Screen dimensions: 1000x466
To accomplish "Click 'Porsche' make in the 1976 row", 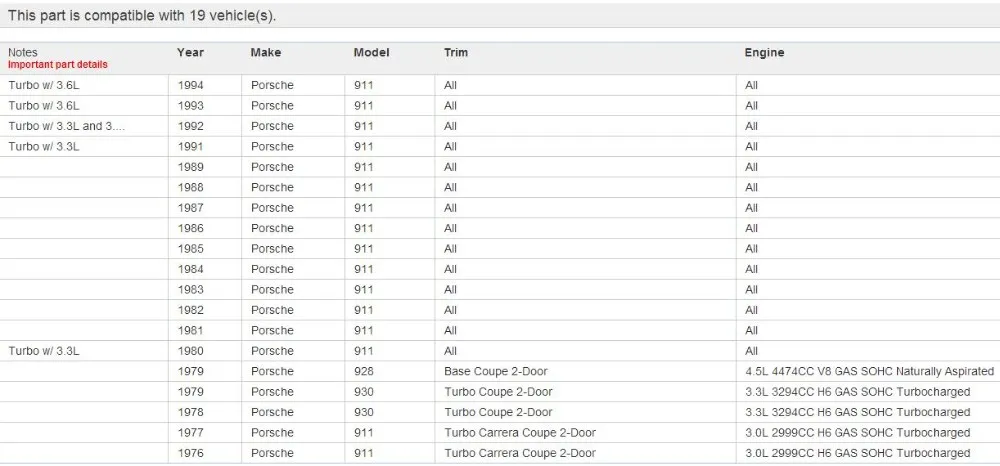I will tap(272, 453).
